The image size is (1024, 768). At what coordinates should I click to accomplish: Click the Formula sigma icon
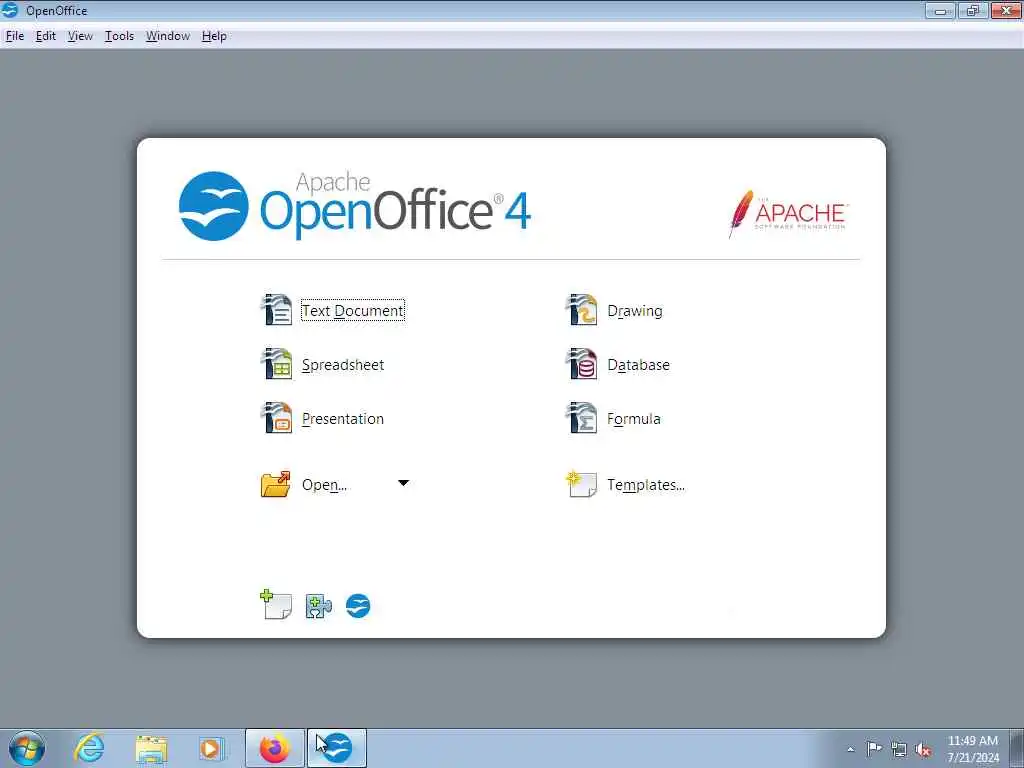click(581, 418)
